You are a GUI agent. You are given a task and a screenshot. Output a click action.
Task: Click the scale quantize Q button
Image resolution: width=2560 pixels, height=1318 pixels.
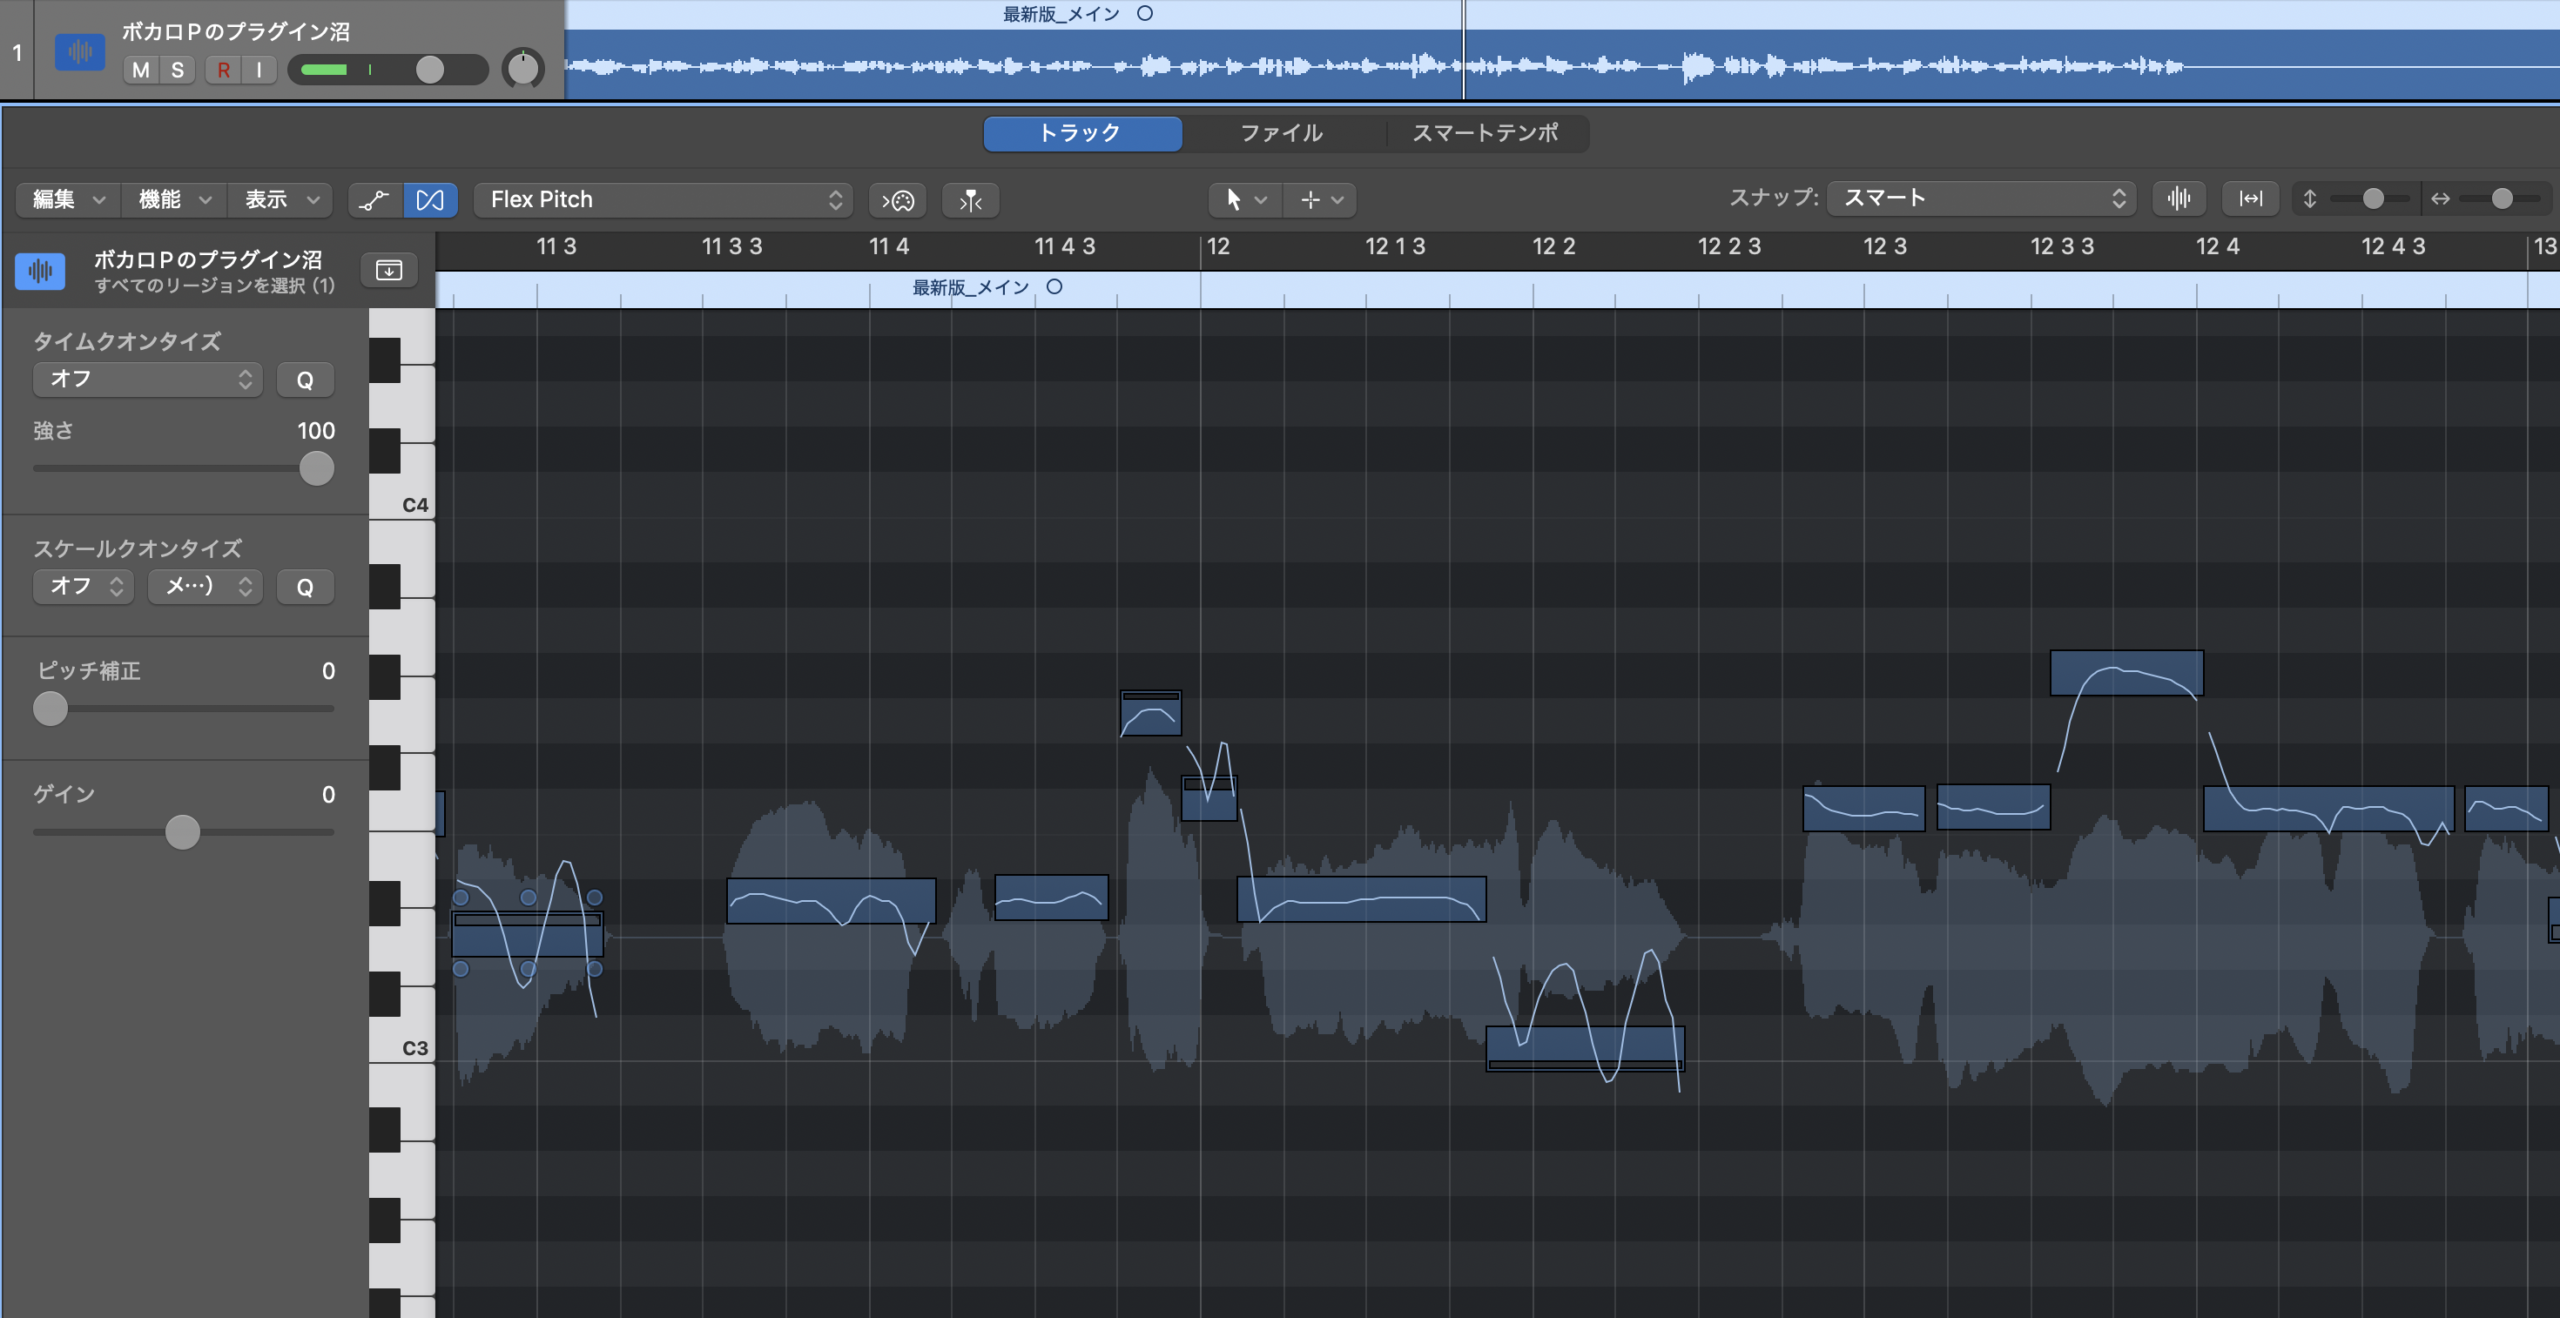point(305,587)
